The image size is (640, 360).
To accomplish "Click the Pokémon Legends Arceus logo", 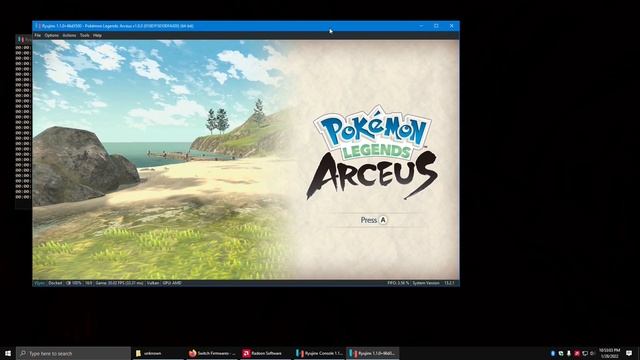I will point(373,152).
